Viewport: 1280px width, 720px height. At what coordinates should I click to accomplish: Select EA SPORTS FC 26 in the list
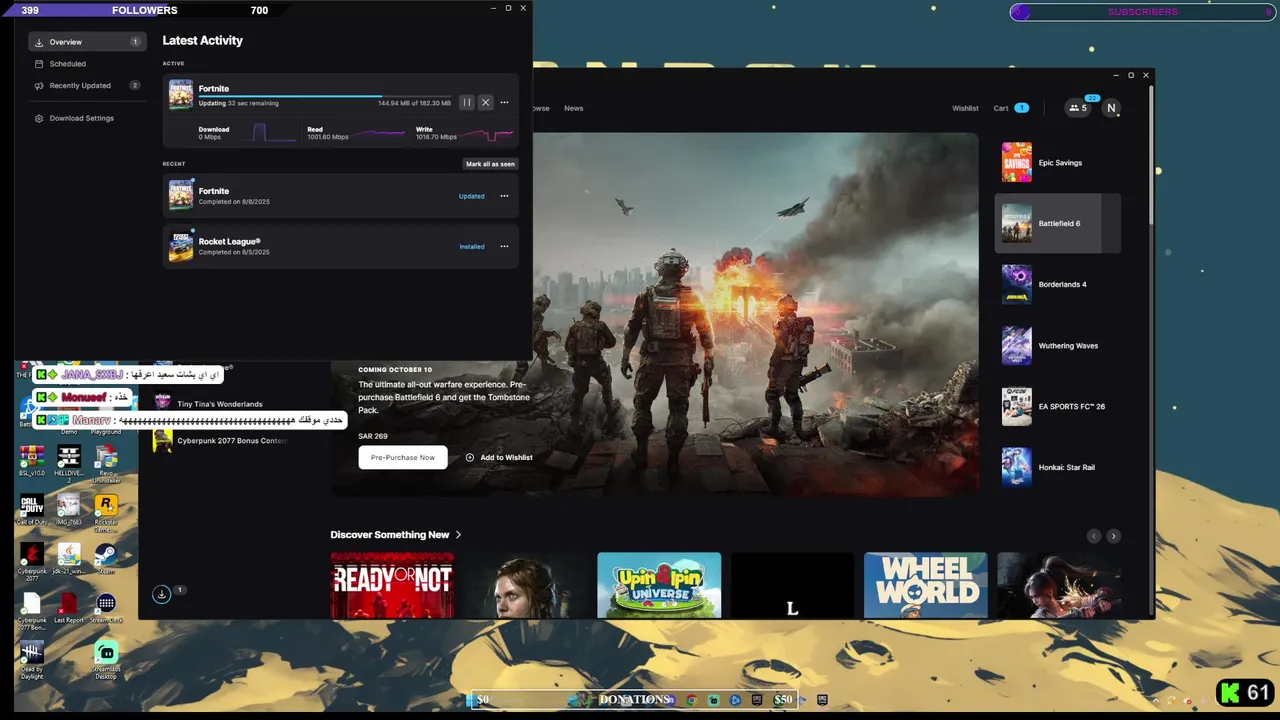pos(1058,407)
